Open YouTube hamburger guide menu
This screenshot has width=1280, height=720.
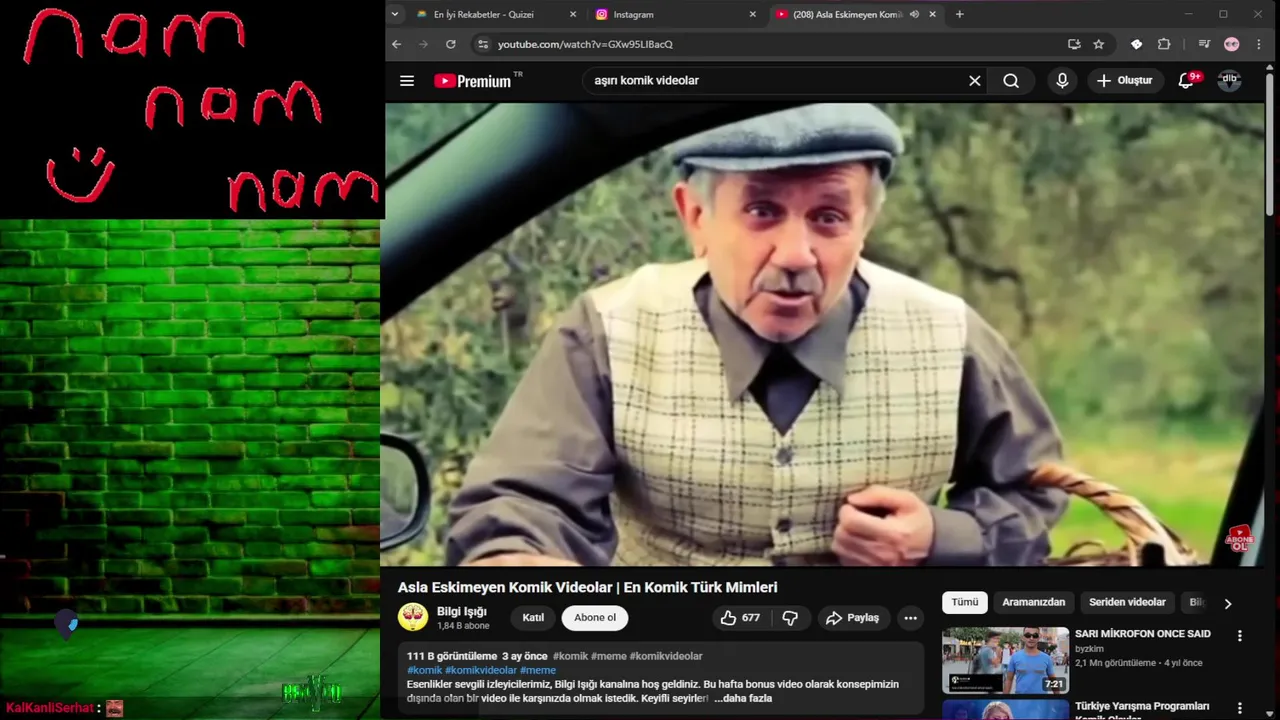pyautogui.click(x=407, y=81)
